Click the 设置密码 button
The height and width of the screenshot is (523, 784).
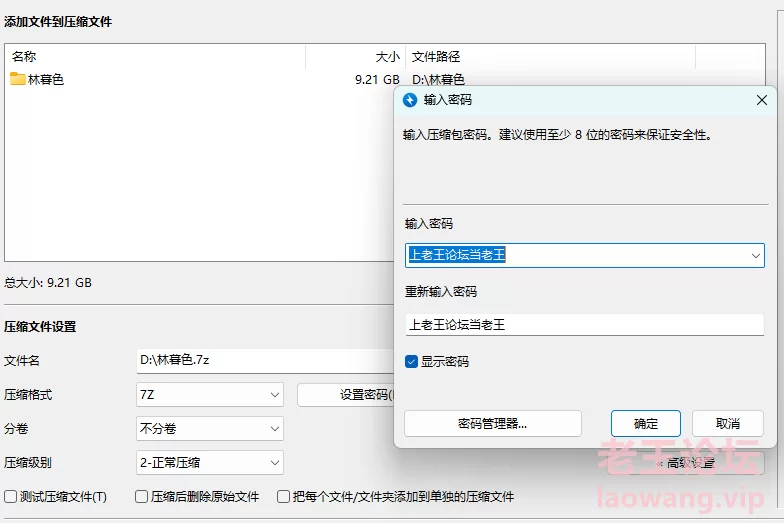(346, 395)
